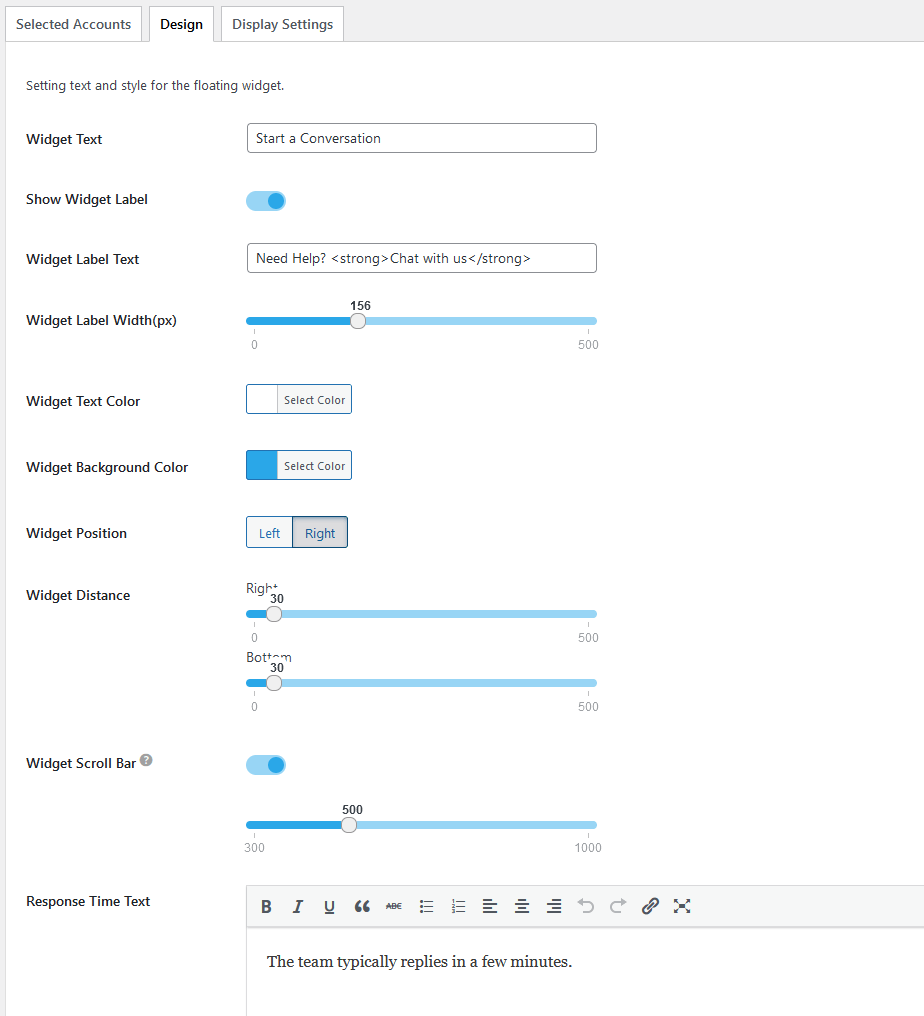Open the insert link tool
Viewport: 924px width, 1016px height.
(650, 906)
